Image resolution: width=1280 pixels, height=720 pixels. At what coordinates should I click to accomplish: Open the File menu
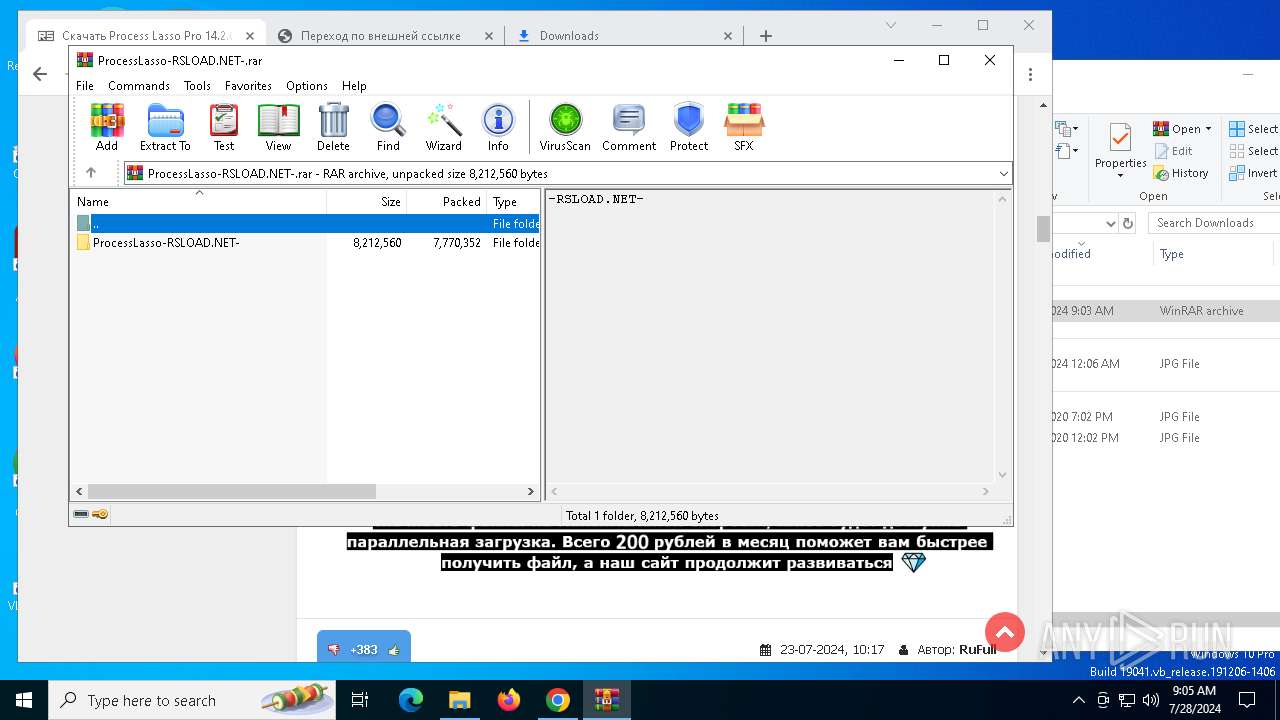point(85,86)
